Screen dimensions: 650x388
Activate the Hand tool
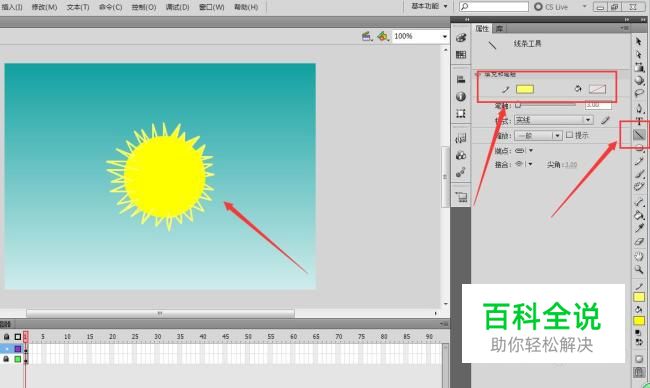(x=639, y=256)
